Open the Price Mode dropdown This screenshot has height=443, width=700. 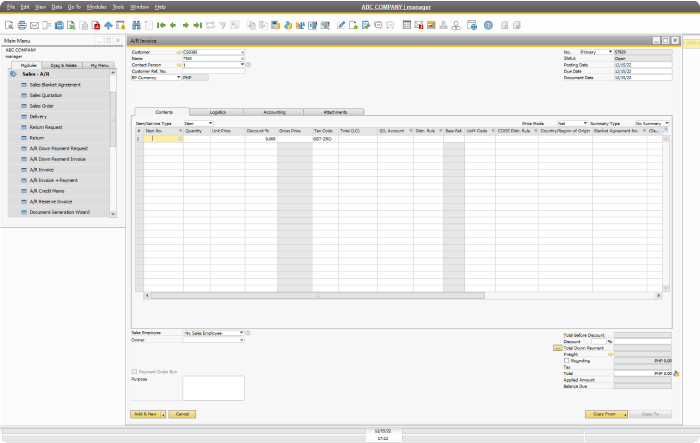(x=585, y=123)
